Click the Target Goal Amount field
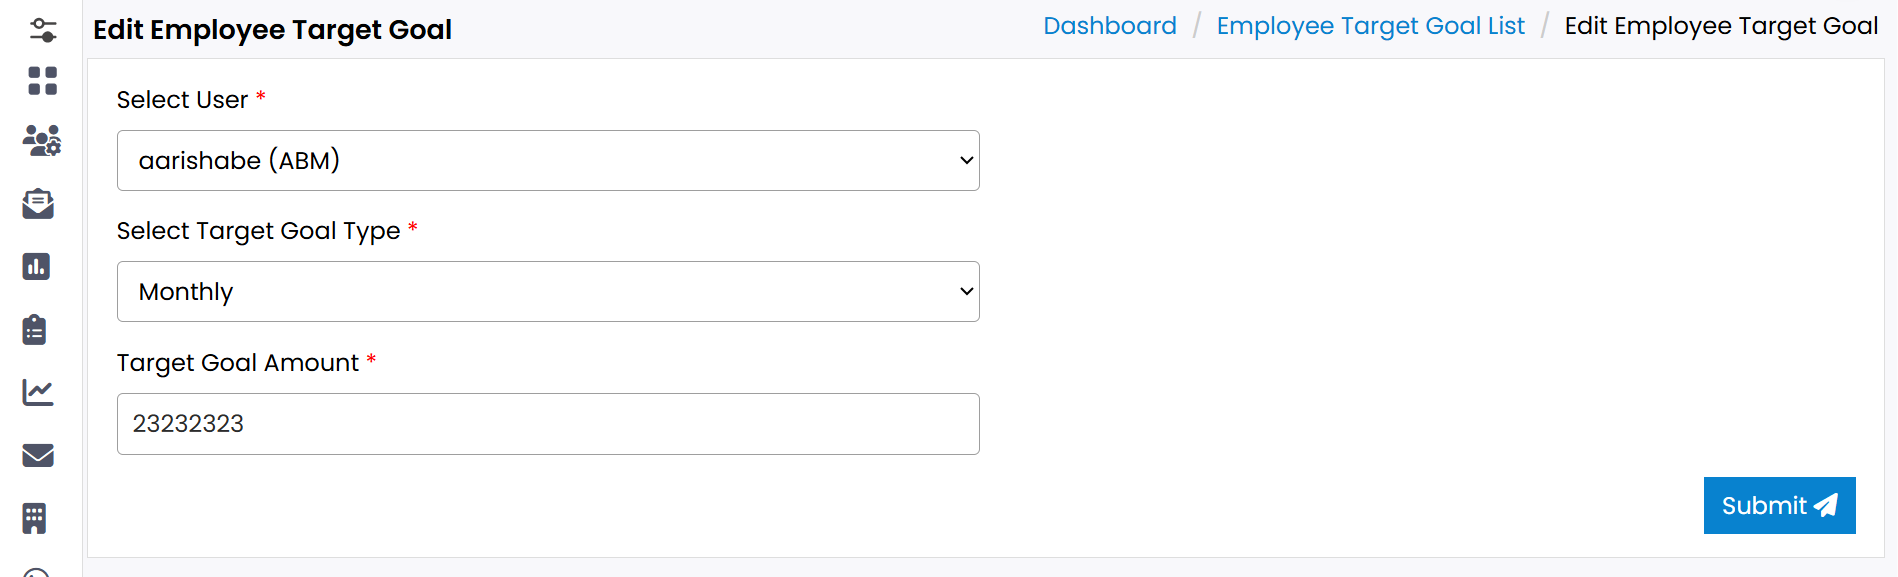The image size is (1898, 577). (x=548, y=424)
